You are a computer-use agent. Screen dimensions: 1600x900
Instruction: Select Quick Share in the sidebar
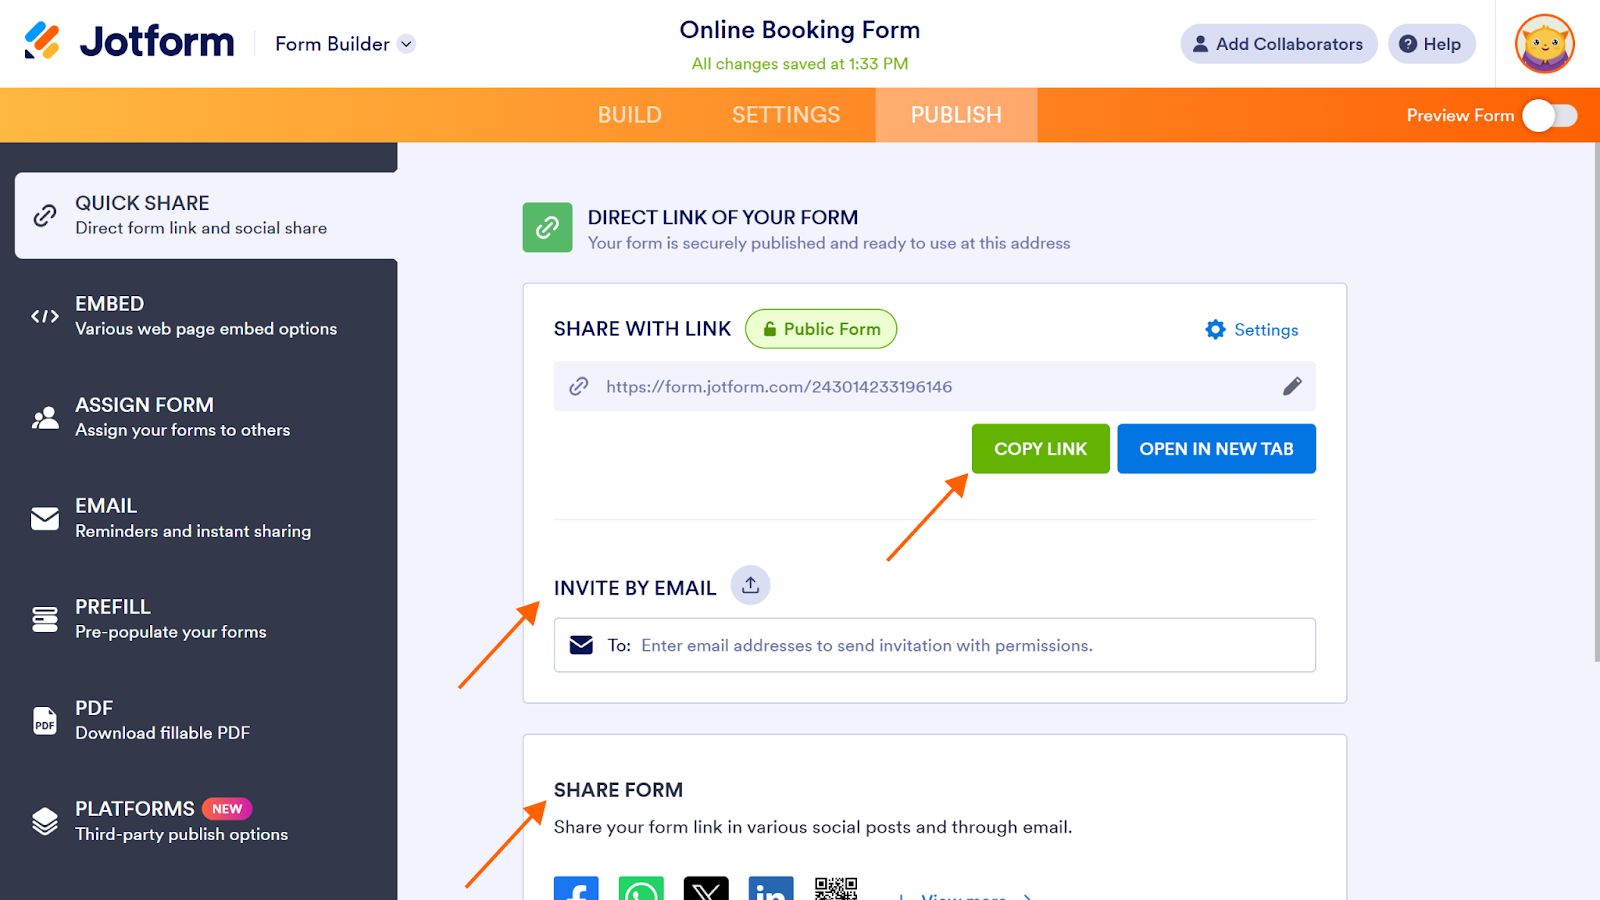point(206,215)
